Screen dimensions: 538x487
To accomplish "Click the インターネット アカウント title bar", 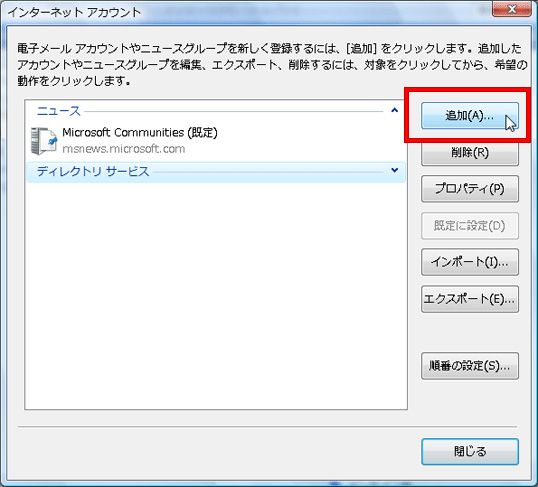I will pos(74,12).
